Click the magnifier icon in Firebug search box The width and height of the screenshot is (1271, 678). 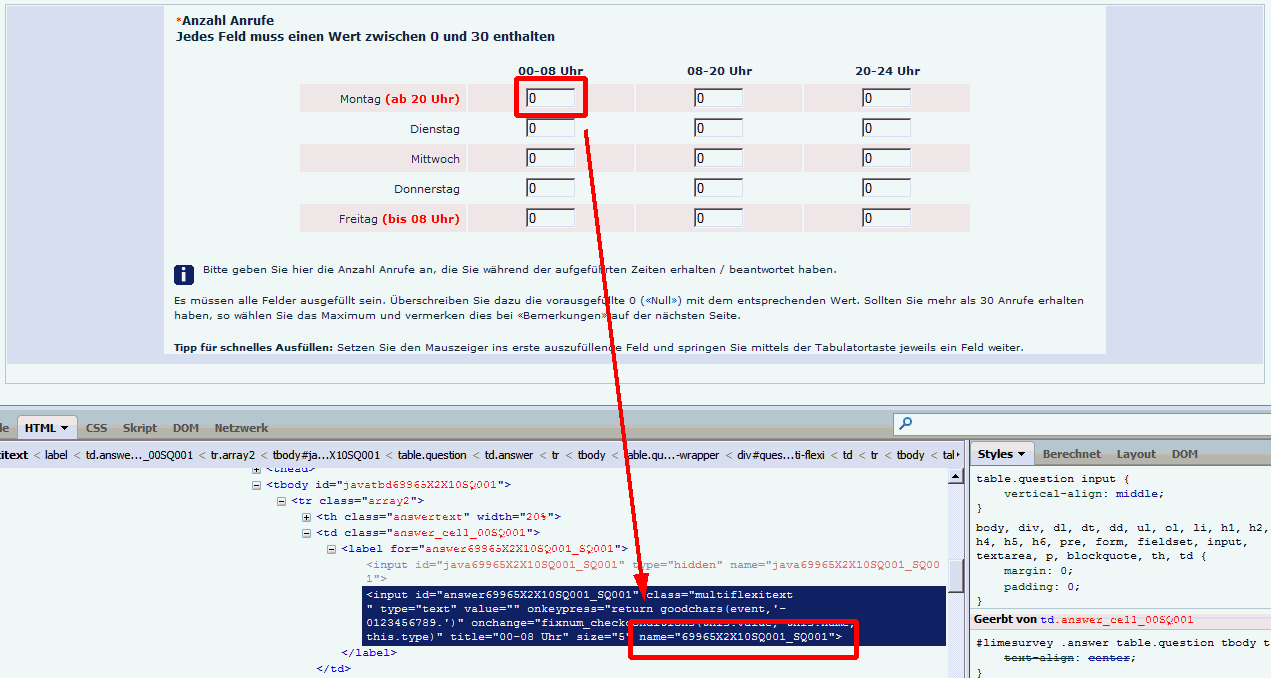pyautogui.click(x=905, y=424)
